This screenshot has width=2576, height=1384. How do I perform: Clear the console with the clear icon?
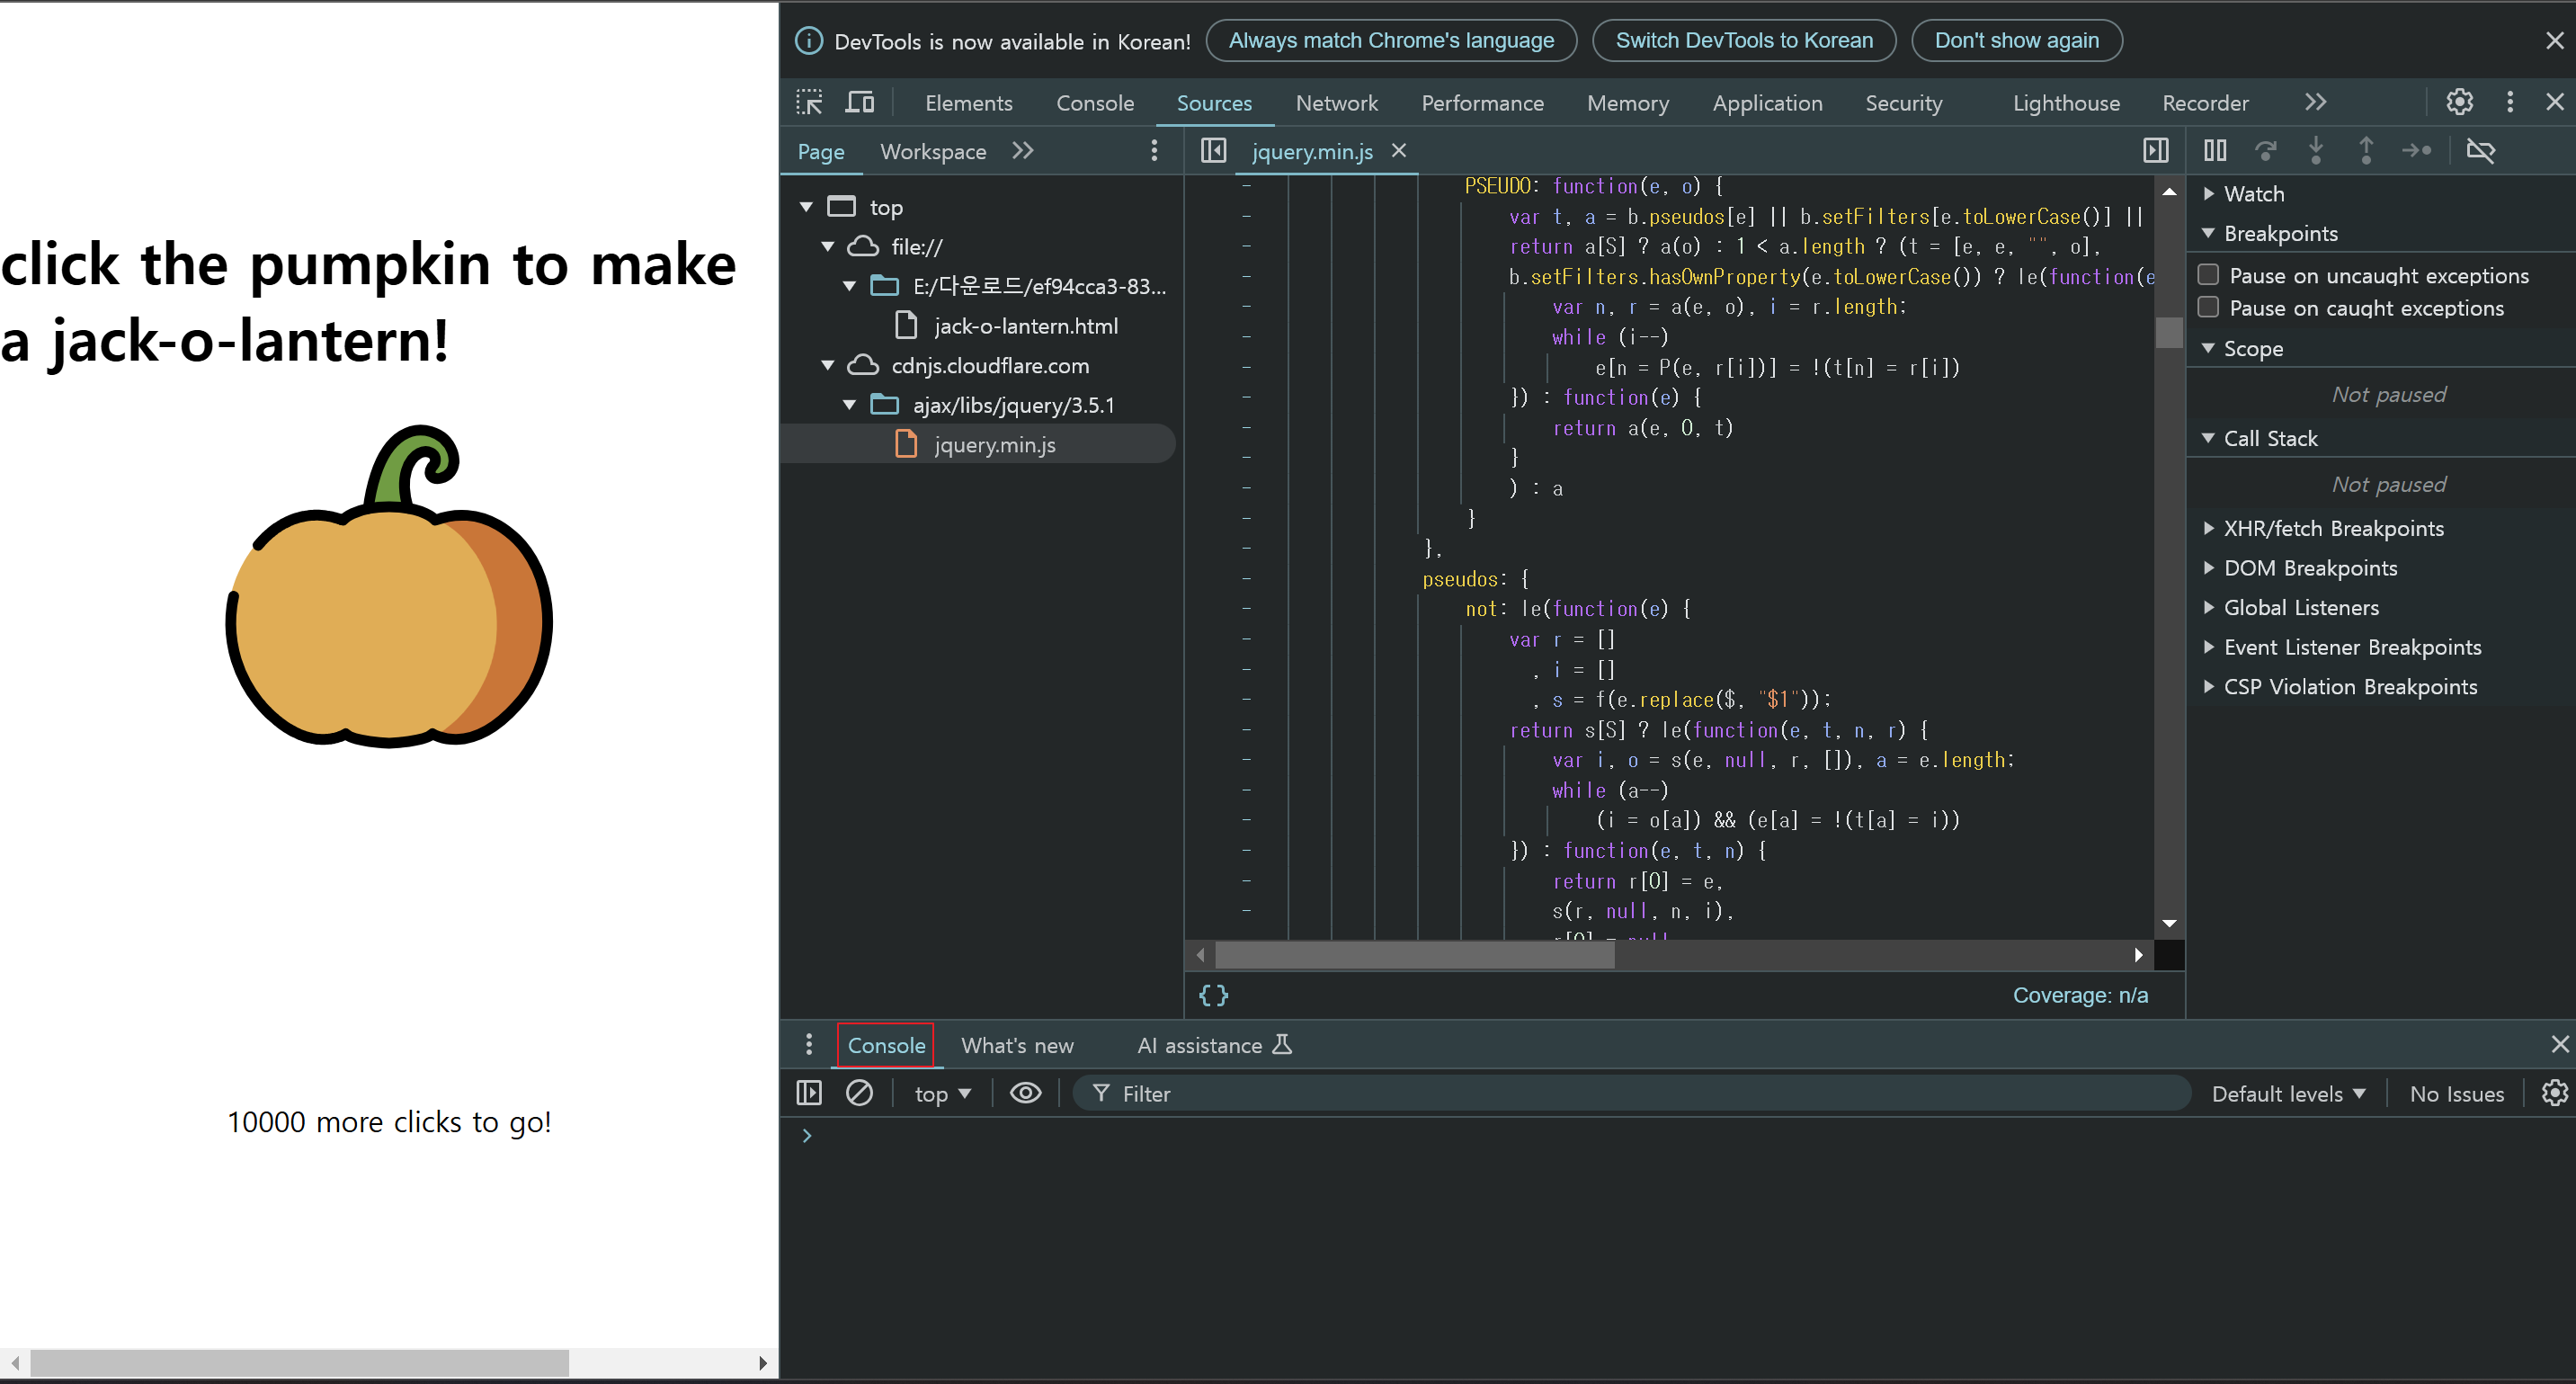859,1093
